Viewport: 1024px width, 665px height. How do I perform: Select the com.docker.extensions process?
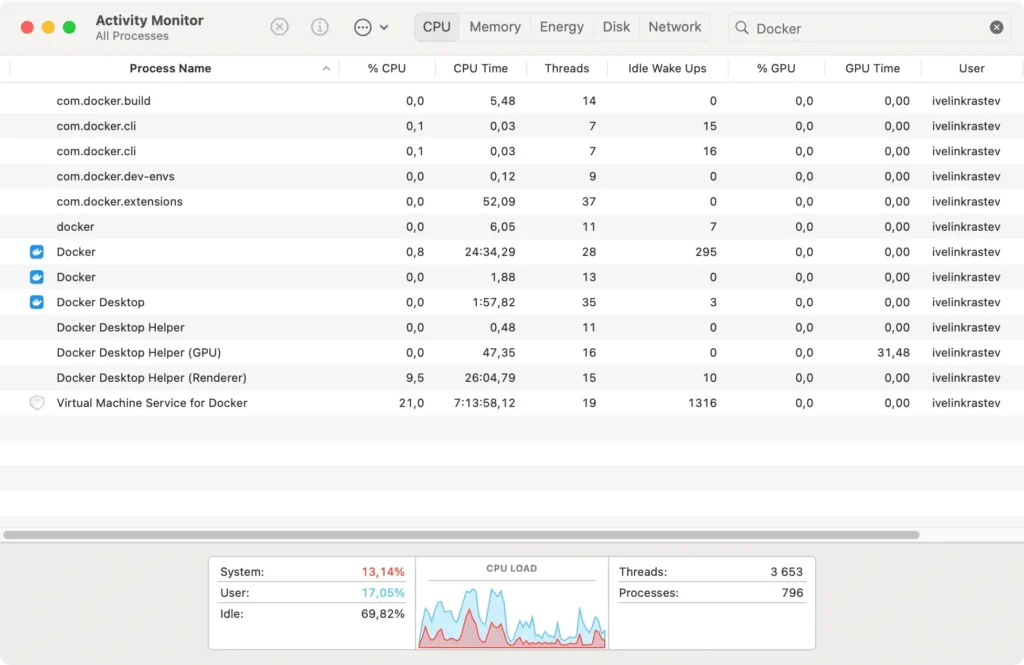[x=512, y=201]
